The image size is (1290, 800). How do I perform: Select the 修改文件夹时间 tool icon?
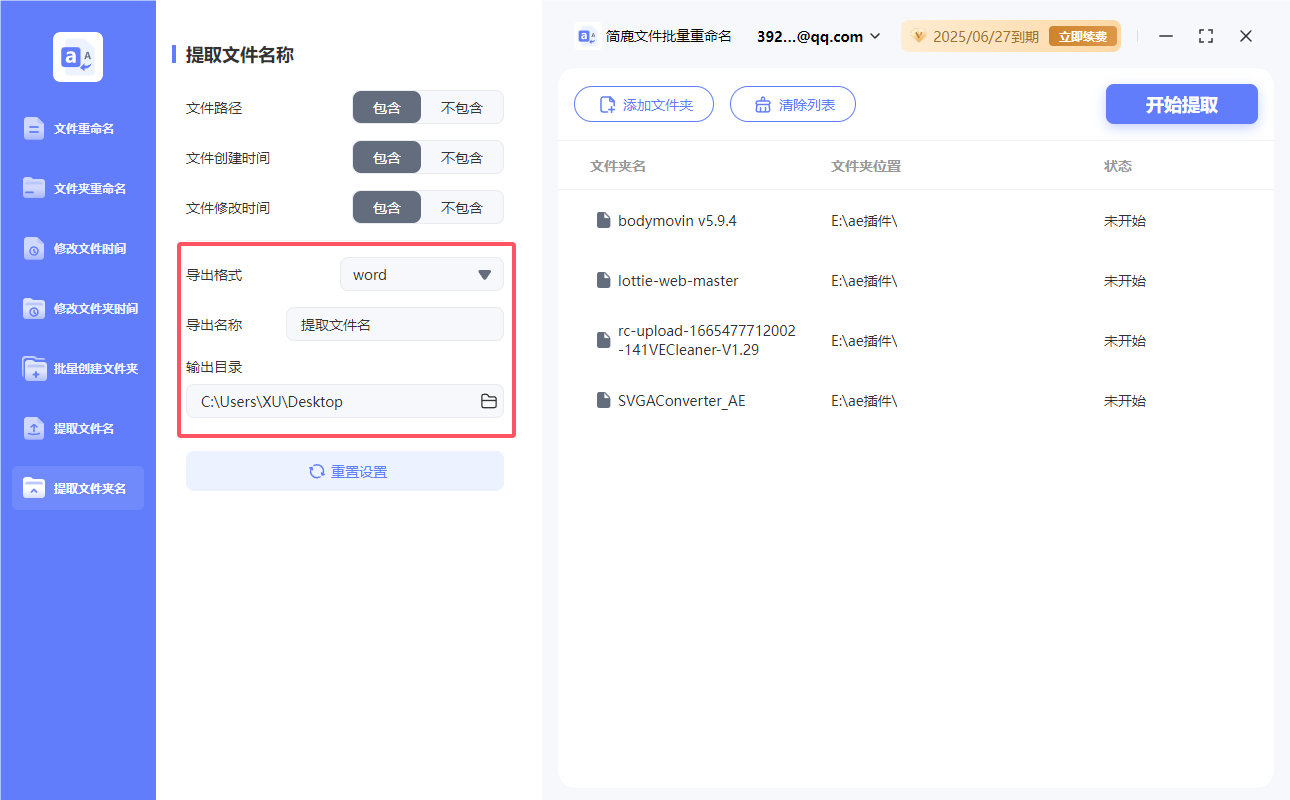[x=77, y=308]
